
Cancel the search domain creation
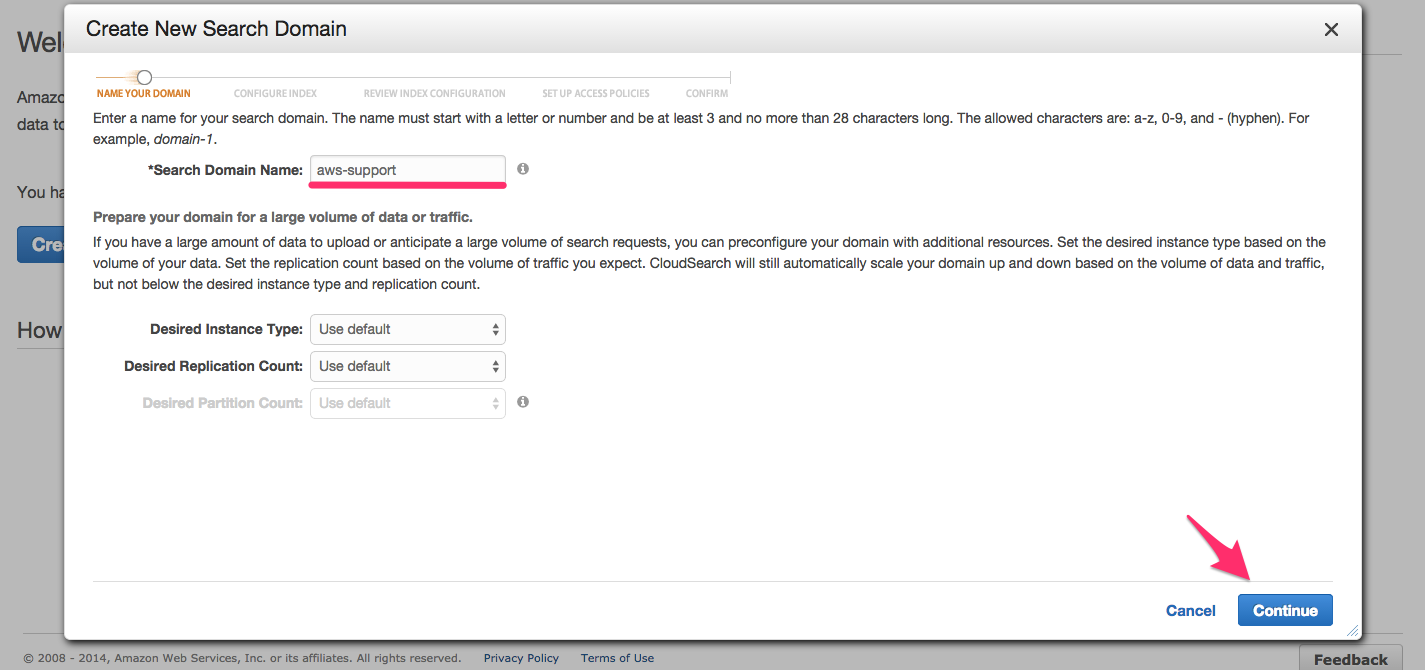1190,610
